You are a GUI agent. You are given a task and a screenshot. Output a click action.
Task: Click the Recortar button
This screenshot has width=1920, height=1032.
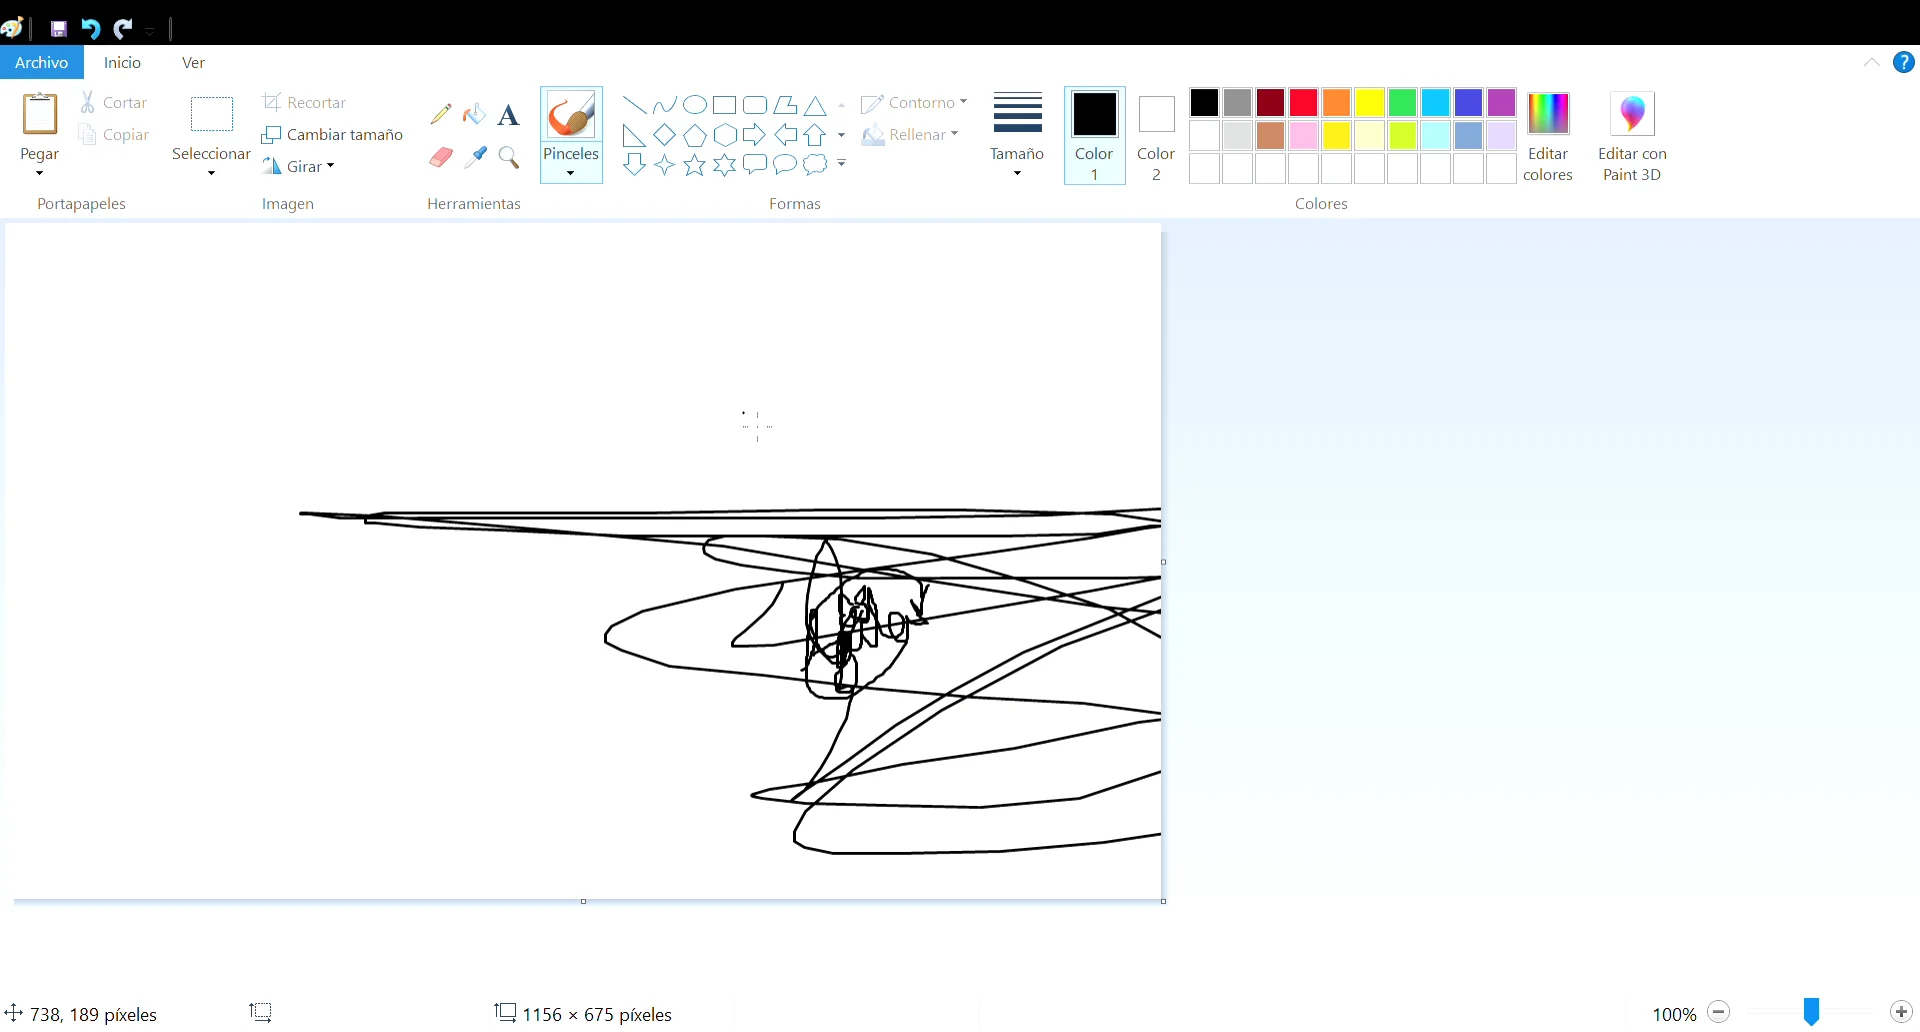(304, 102)
